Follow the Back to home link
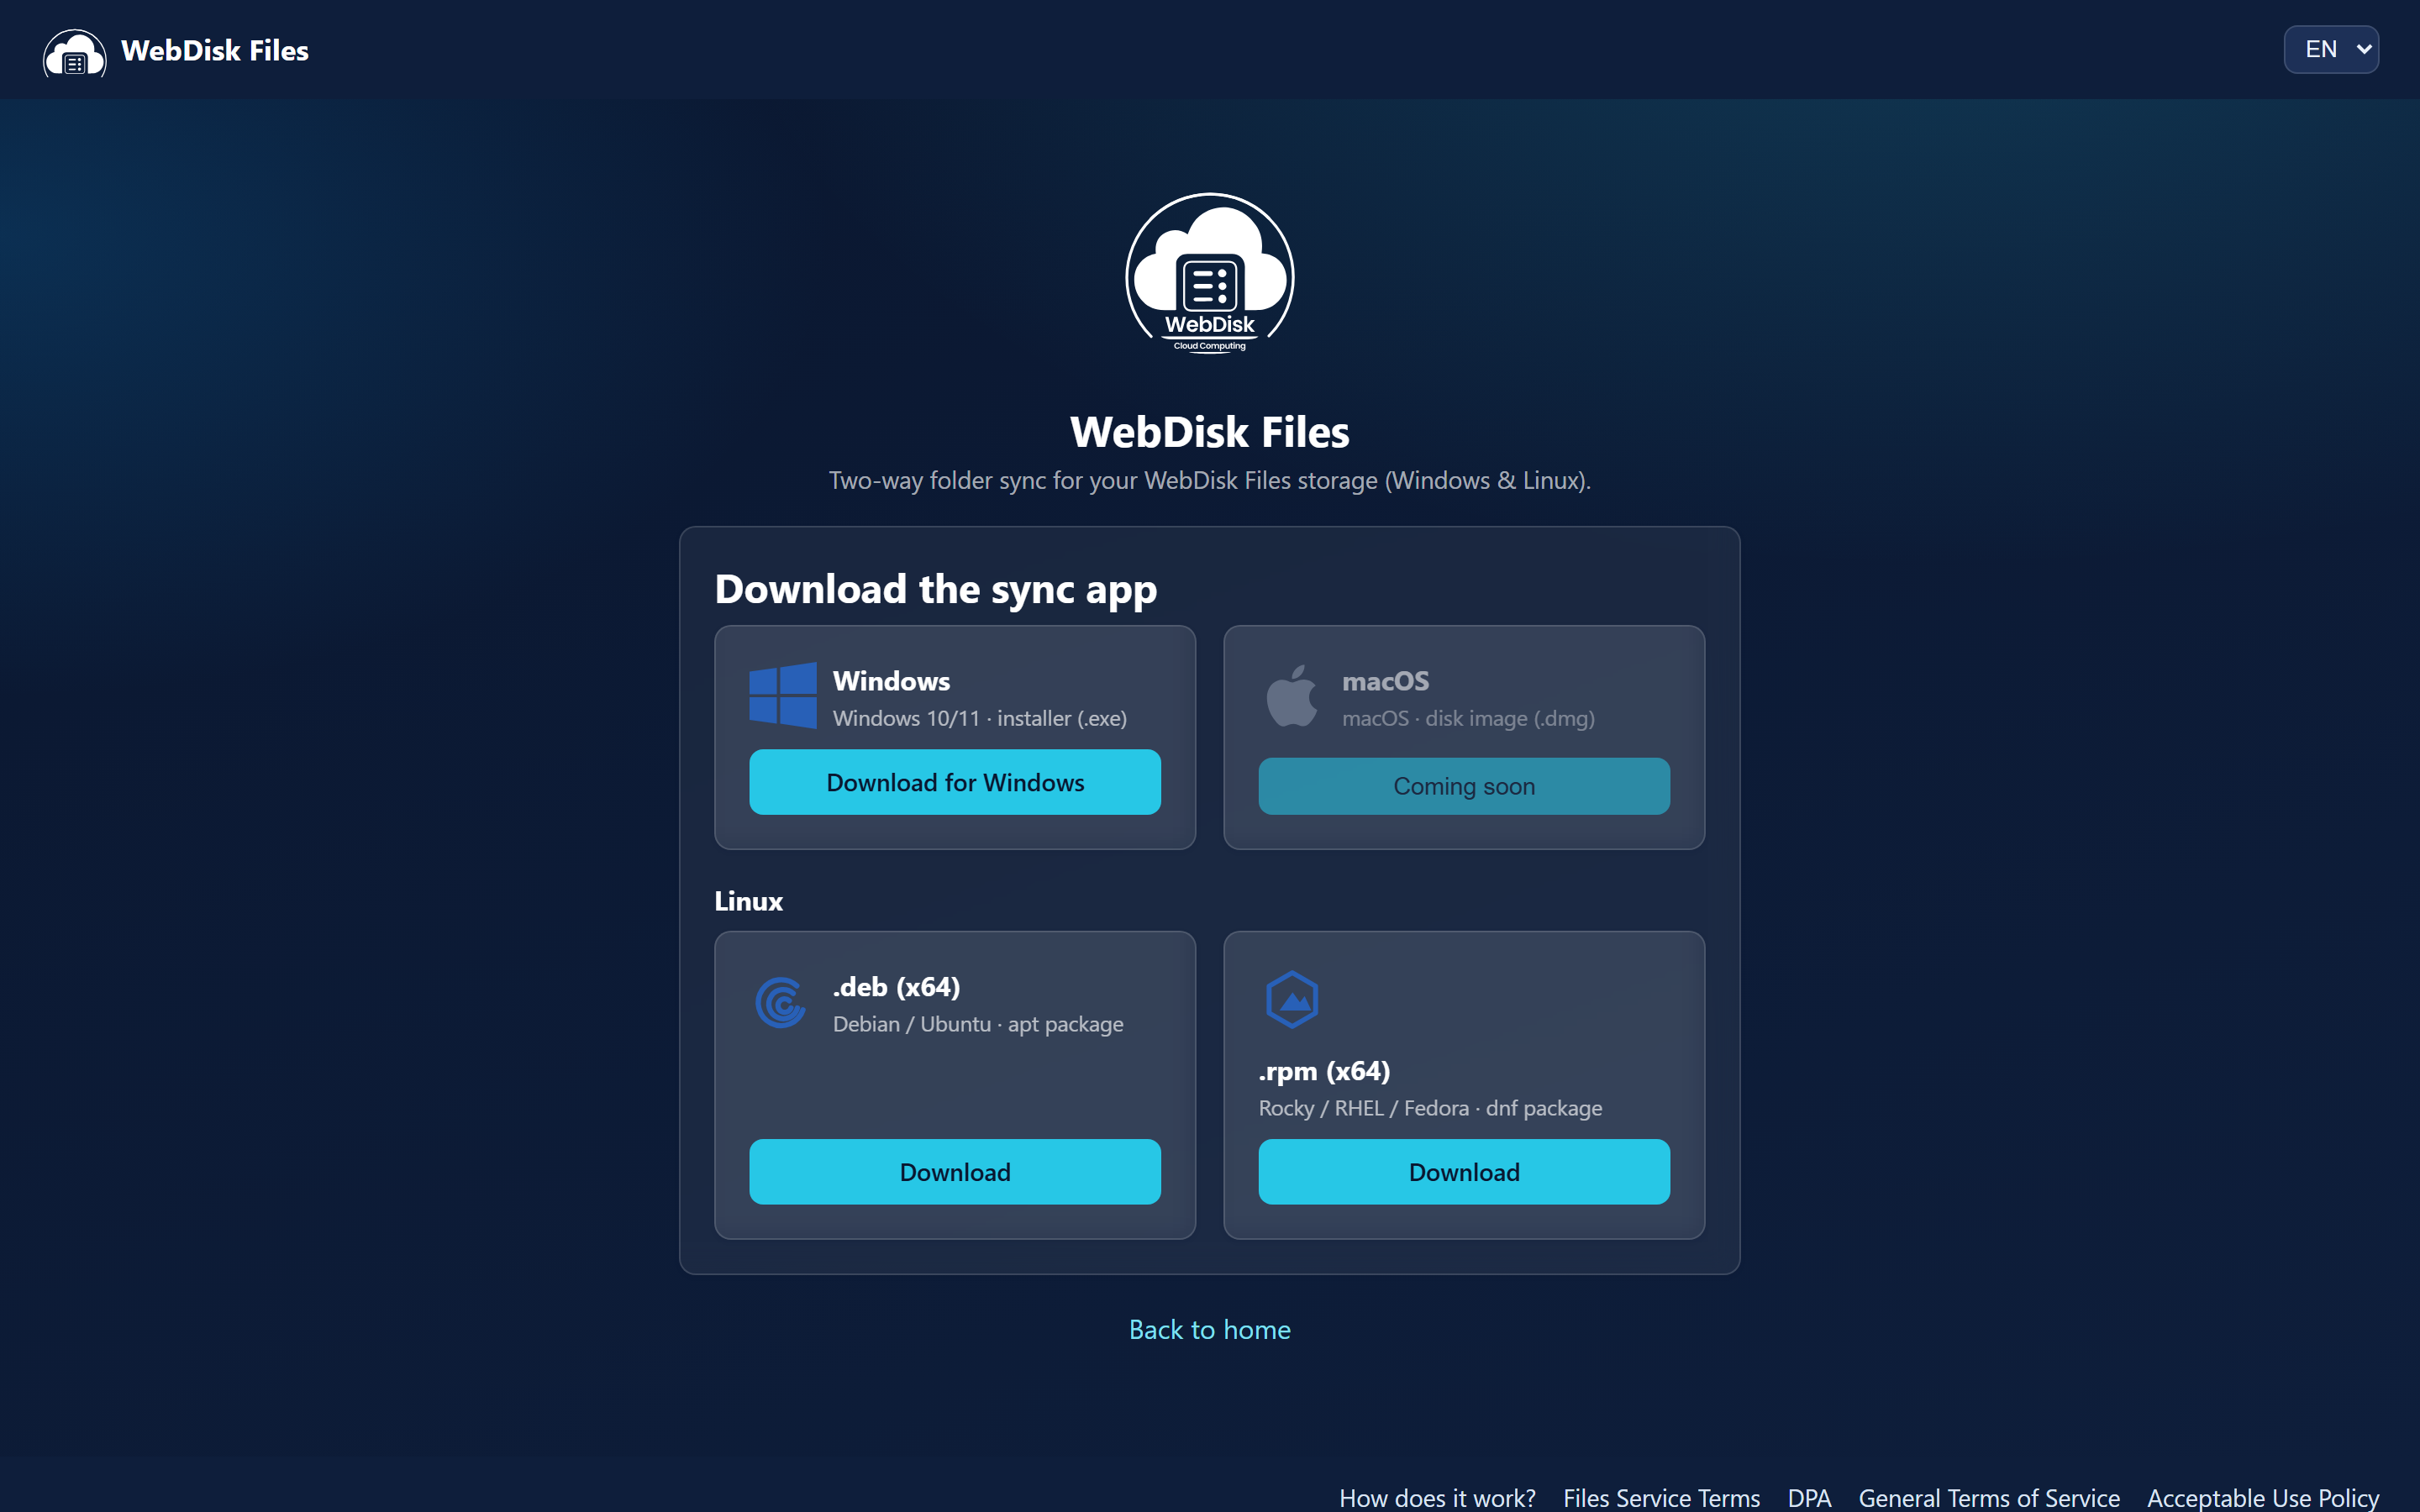The height and width of the screenshot is (1512, 2420). coord(1210,1329)
